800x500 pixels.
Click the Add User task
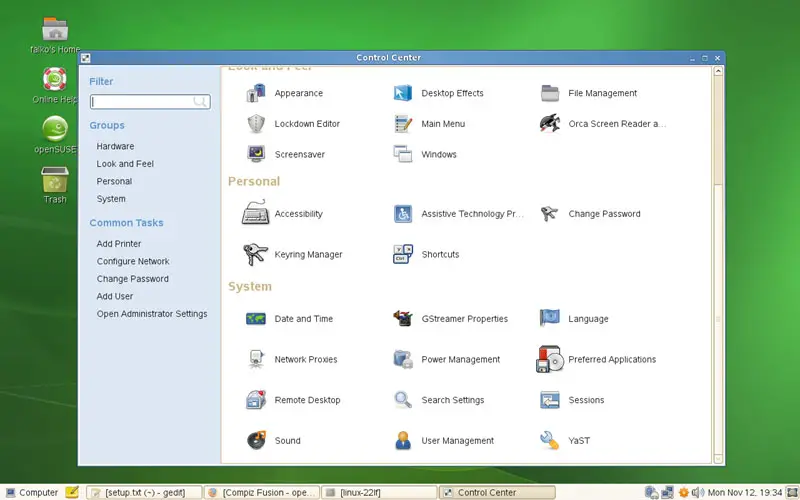[115, 296]
